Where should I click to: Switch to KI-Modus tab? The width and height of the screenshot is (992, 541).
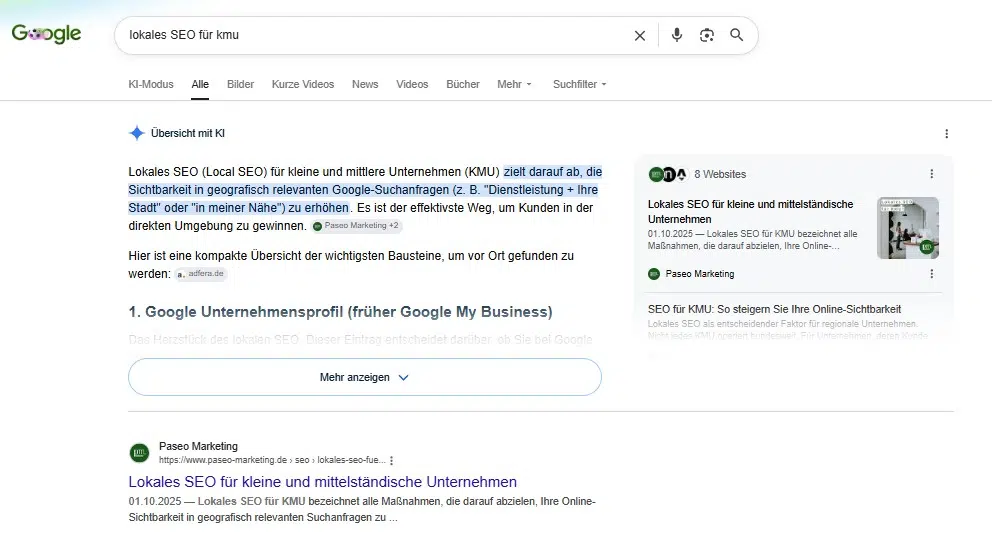151,84
